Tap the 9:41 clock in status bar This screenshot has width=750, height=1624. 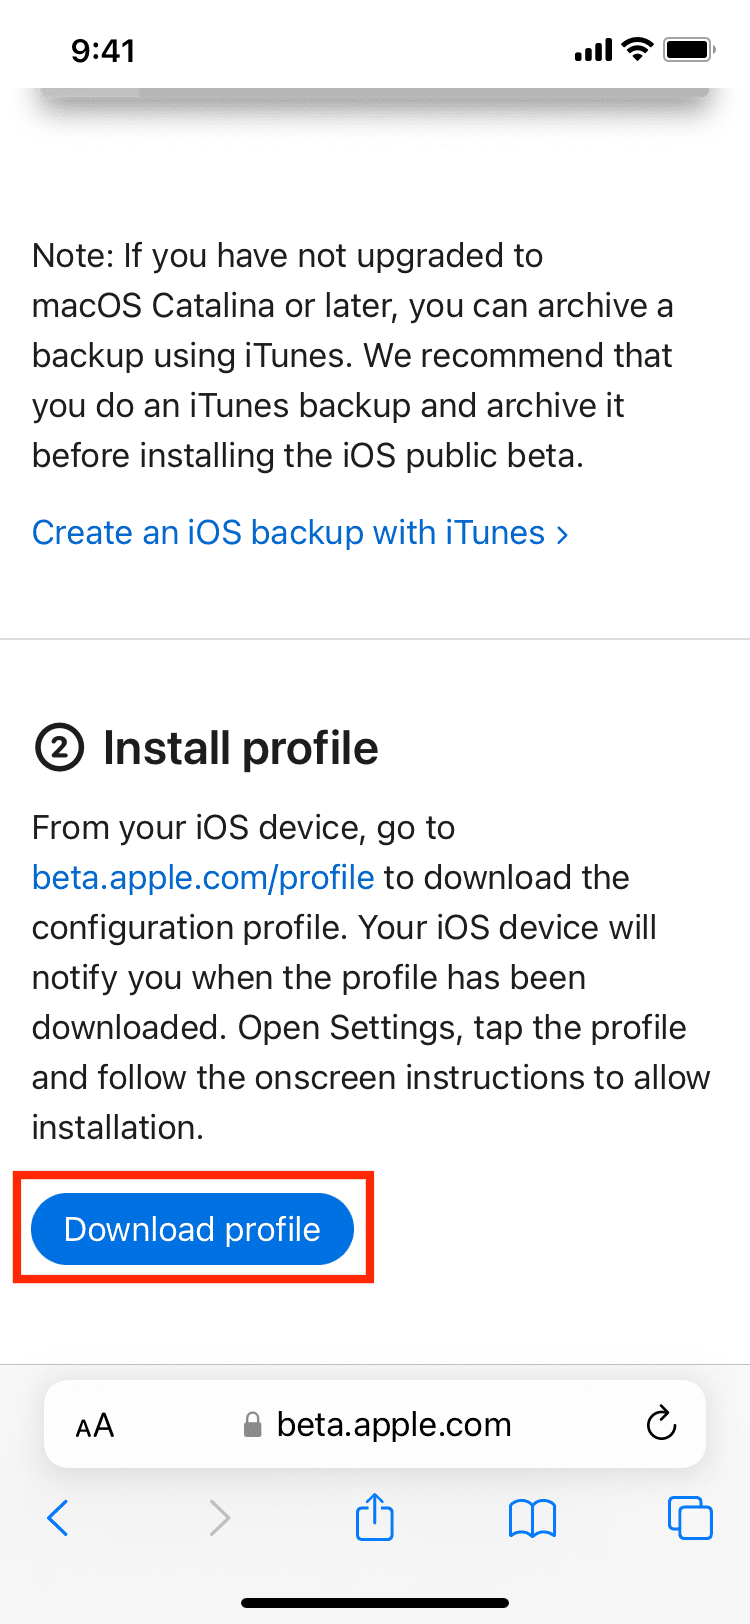coord(103,50)
